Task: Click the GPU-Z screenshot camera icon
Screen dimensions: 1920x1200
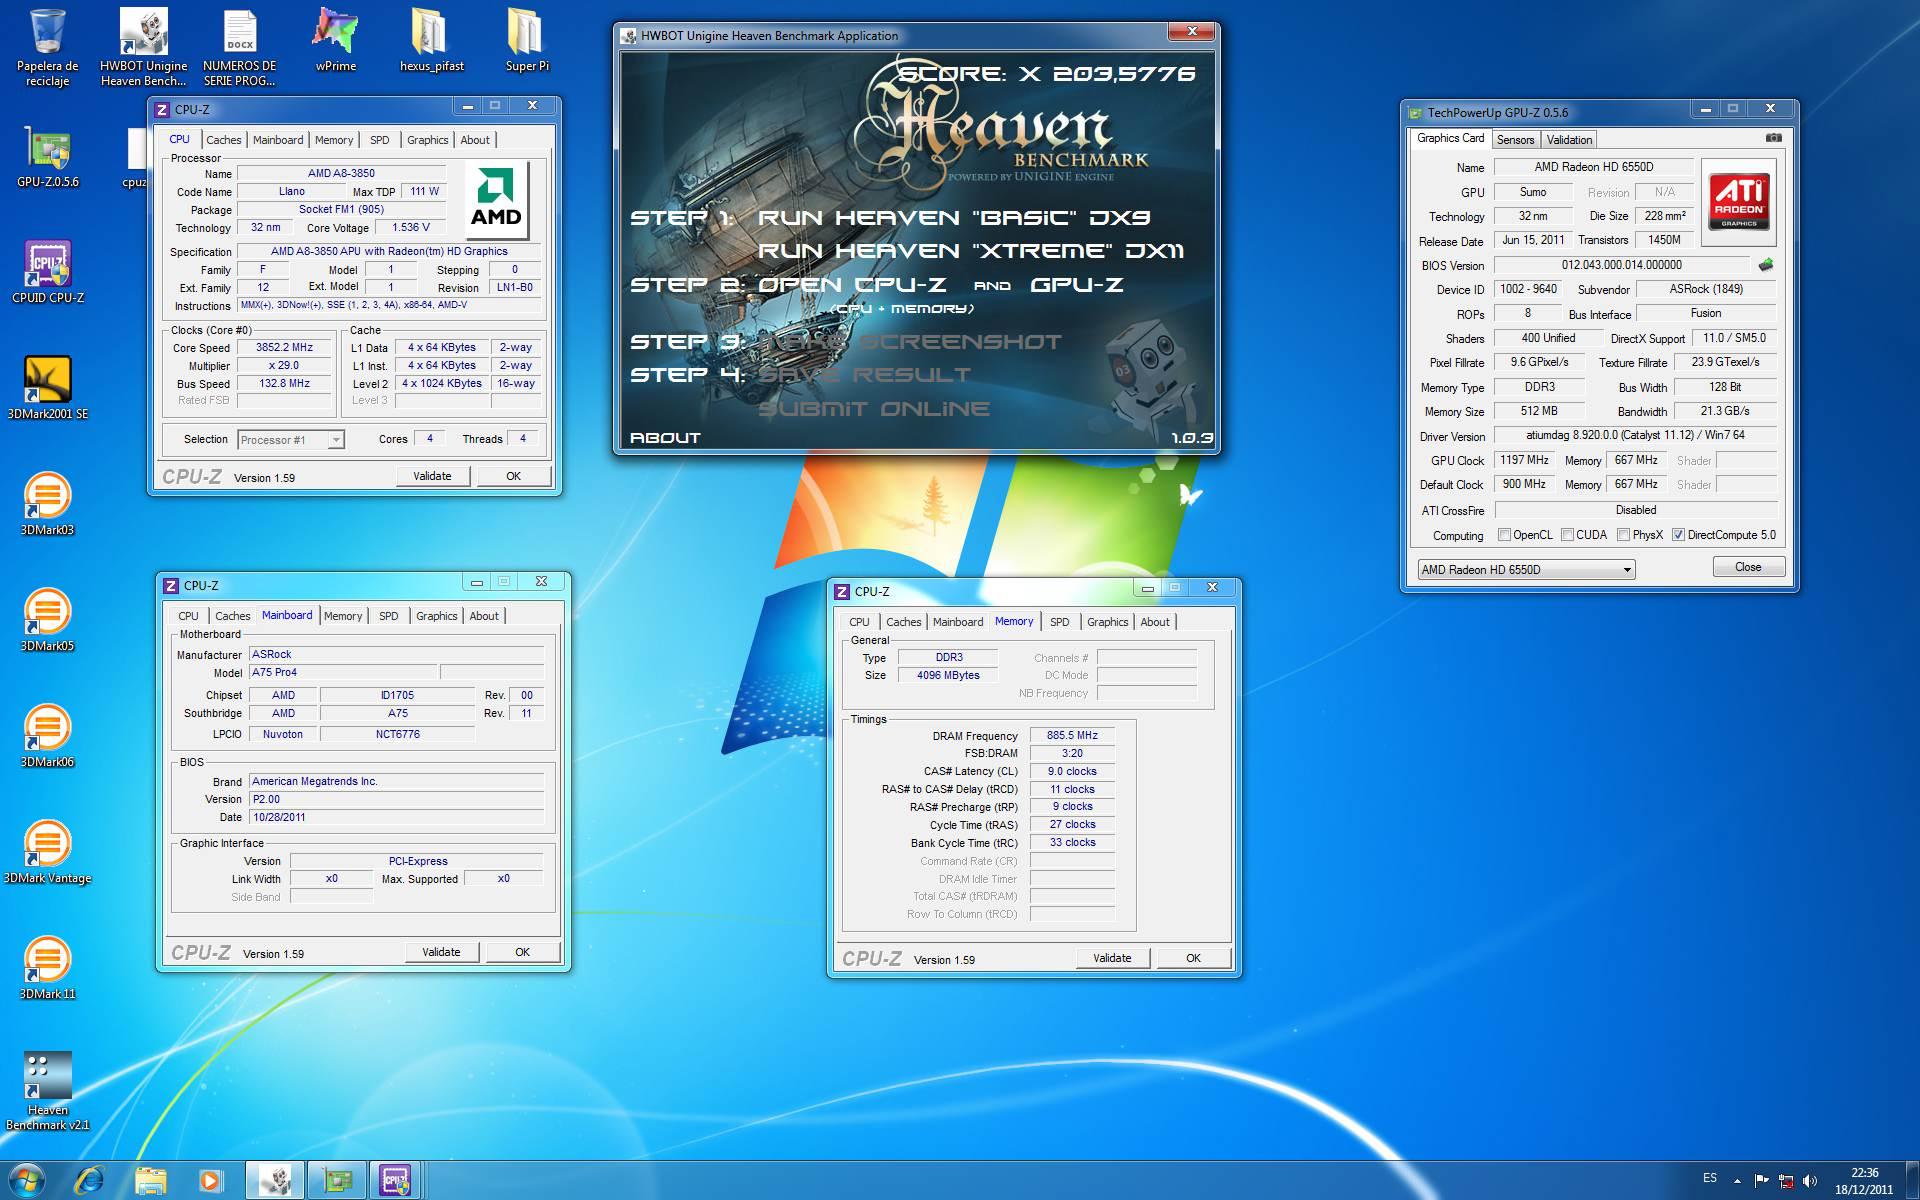Action: 1773,138
